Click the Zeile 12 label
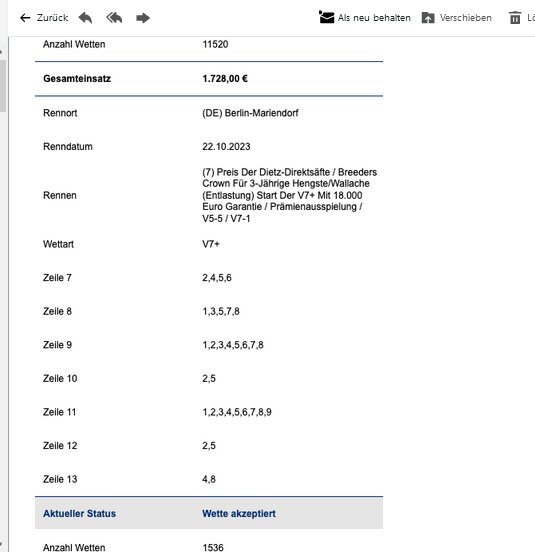This screenshot has height=552, width=535. pyautogui.click(x=60, y=446)
